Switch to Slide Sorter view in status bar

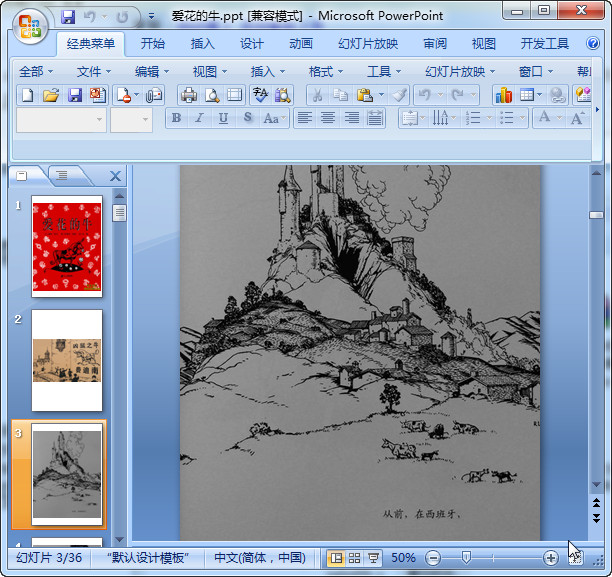click(354, 557)
